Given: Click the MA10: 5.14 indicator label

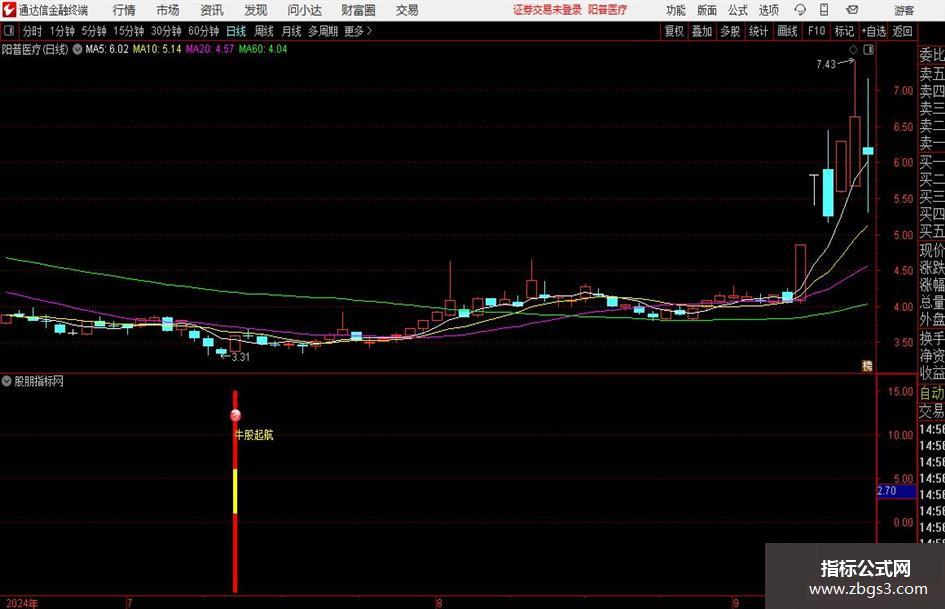Looking at the screenshot, I should tap(157, 49).
